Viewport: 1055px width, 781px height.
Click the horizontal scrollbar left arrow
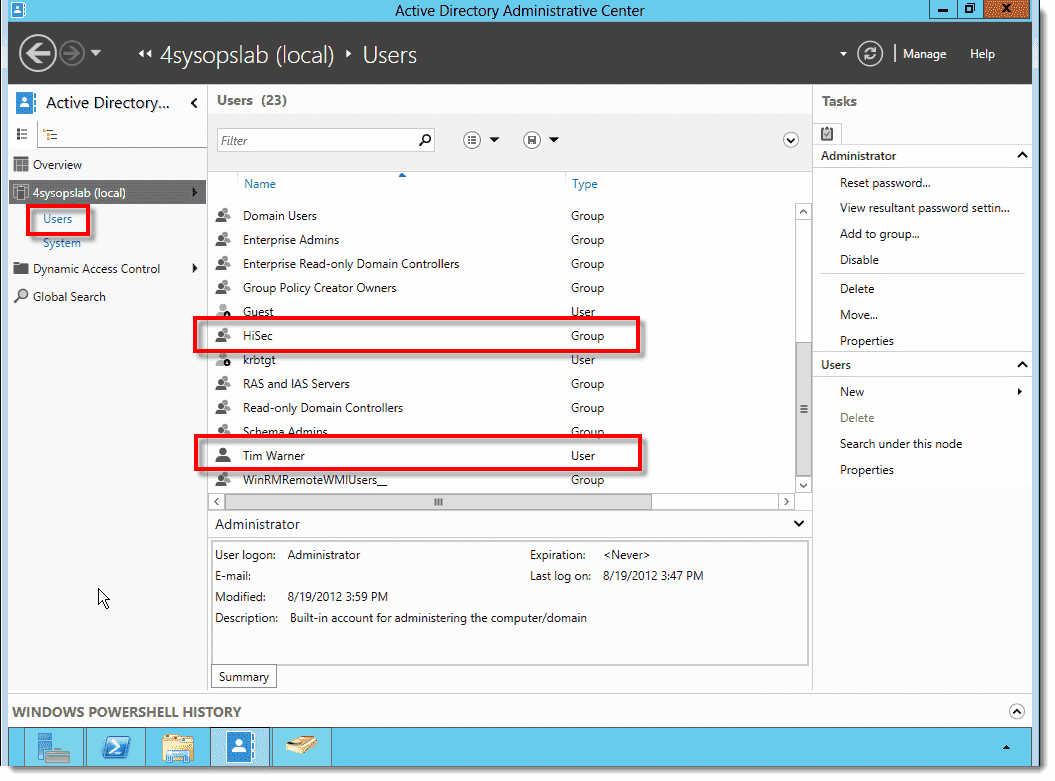(x=217, y=502)
